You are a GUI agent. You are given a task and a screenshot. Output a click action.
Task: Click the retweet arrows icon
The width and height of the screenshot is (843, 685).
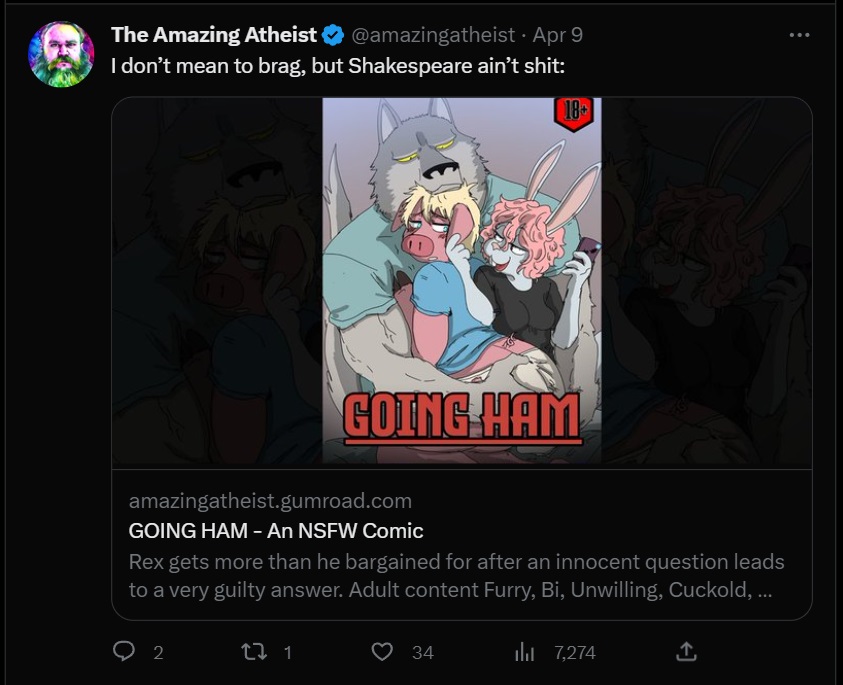click(x=254, y=652)
